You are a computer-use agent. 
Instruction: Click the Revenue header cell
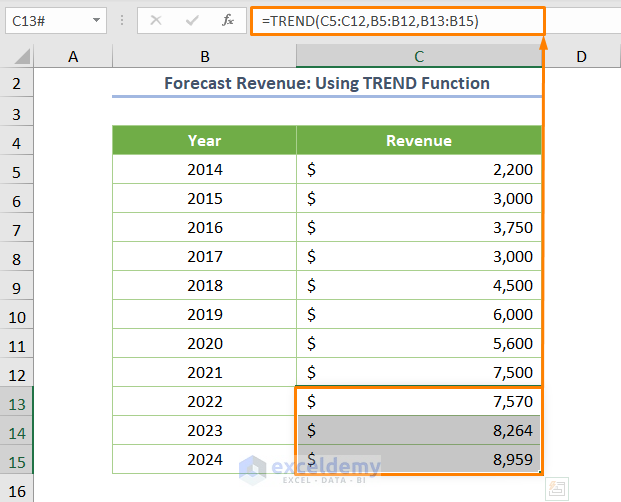point(419,141)
